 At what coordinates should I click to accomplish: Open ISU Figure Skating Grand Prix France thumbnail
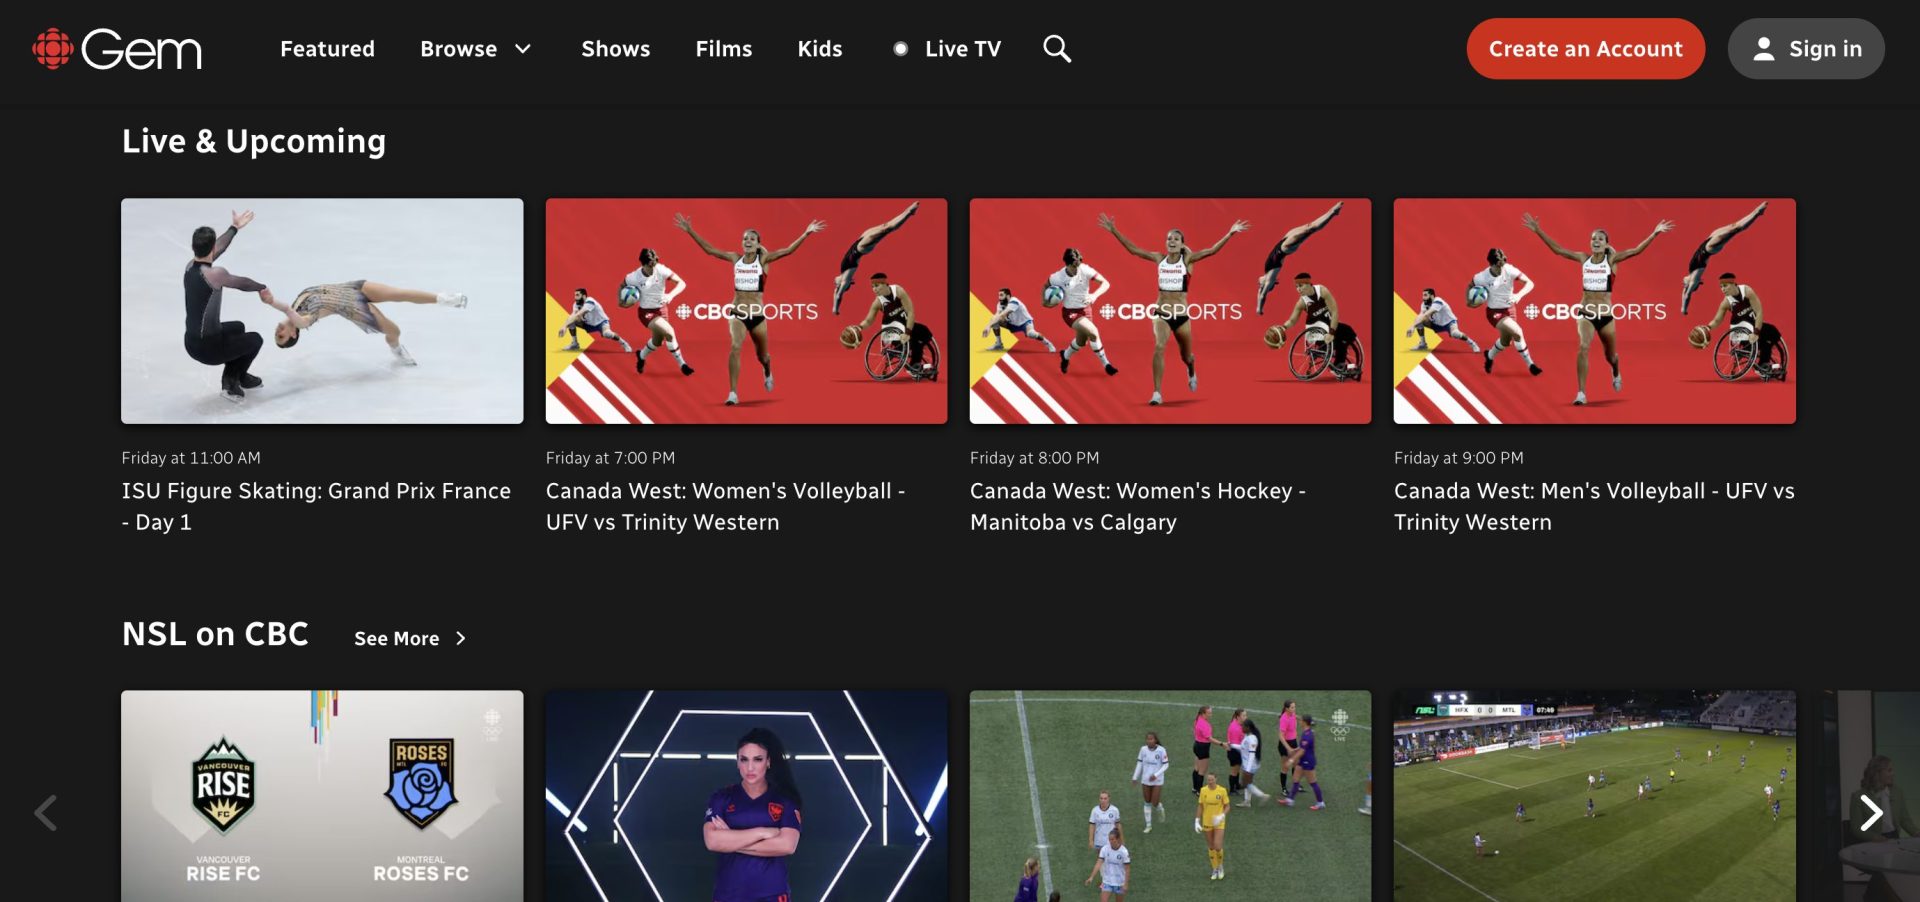321,310
